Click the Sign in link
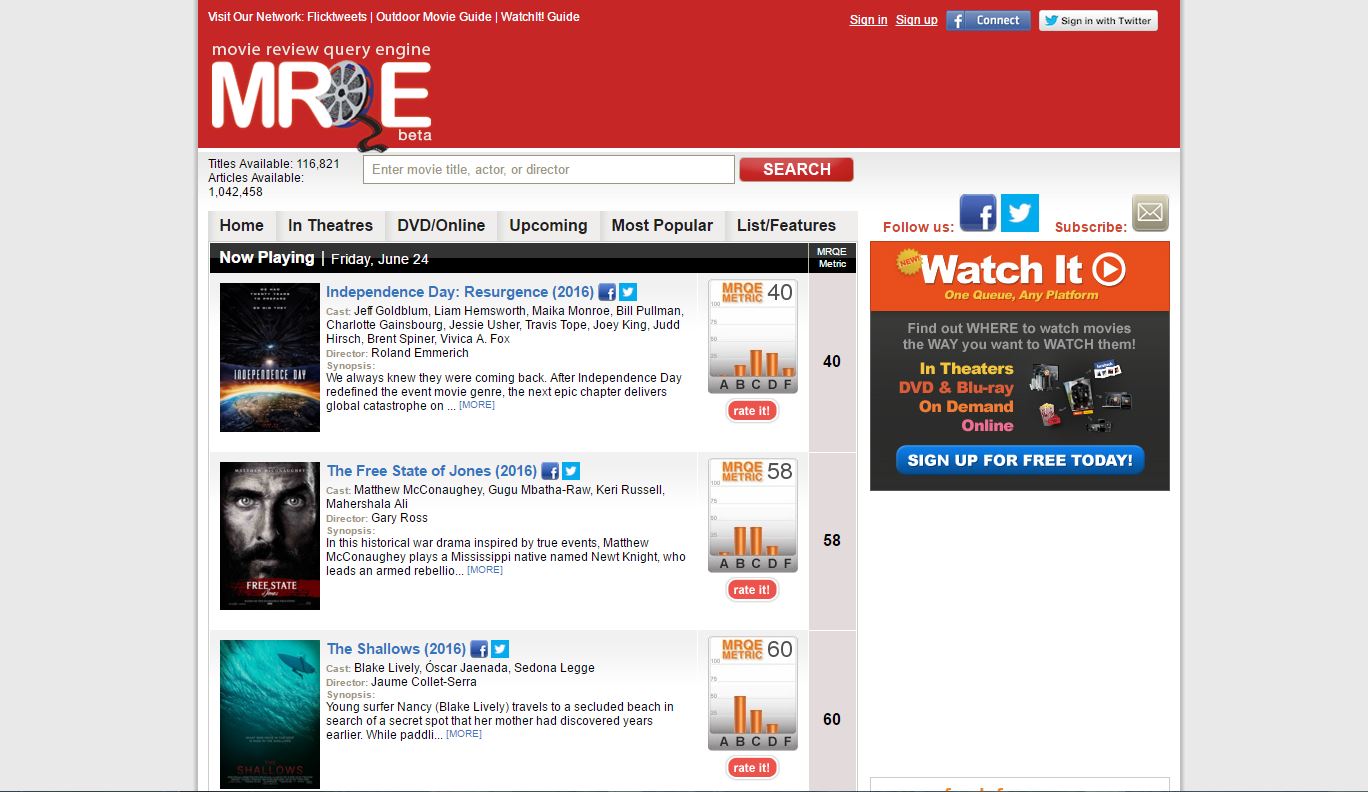 (x=868, y=20)
